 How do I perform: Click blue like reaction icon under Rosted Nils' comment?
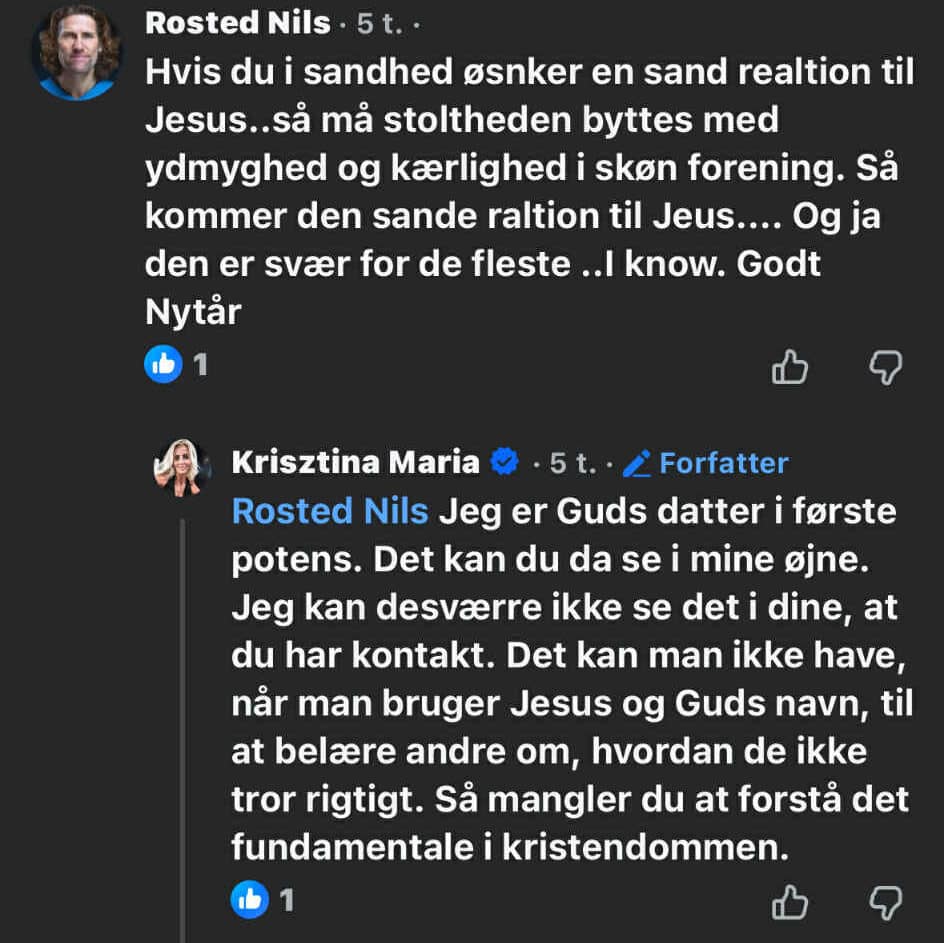click(162, 365)
